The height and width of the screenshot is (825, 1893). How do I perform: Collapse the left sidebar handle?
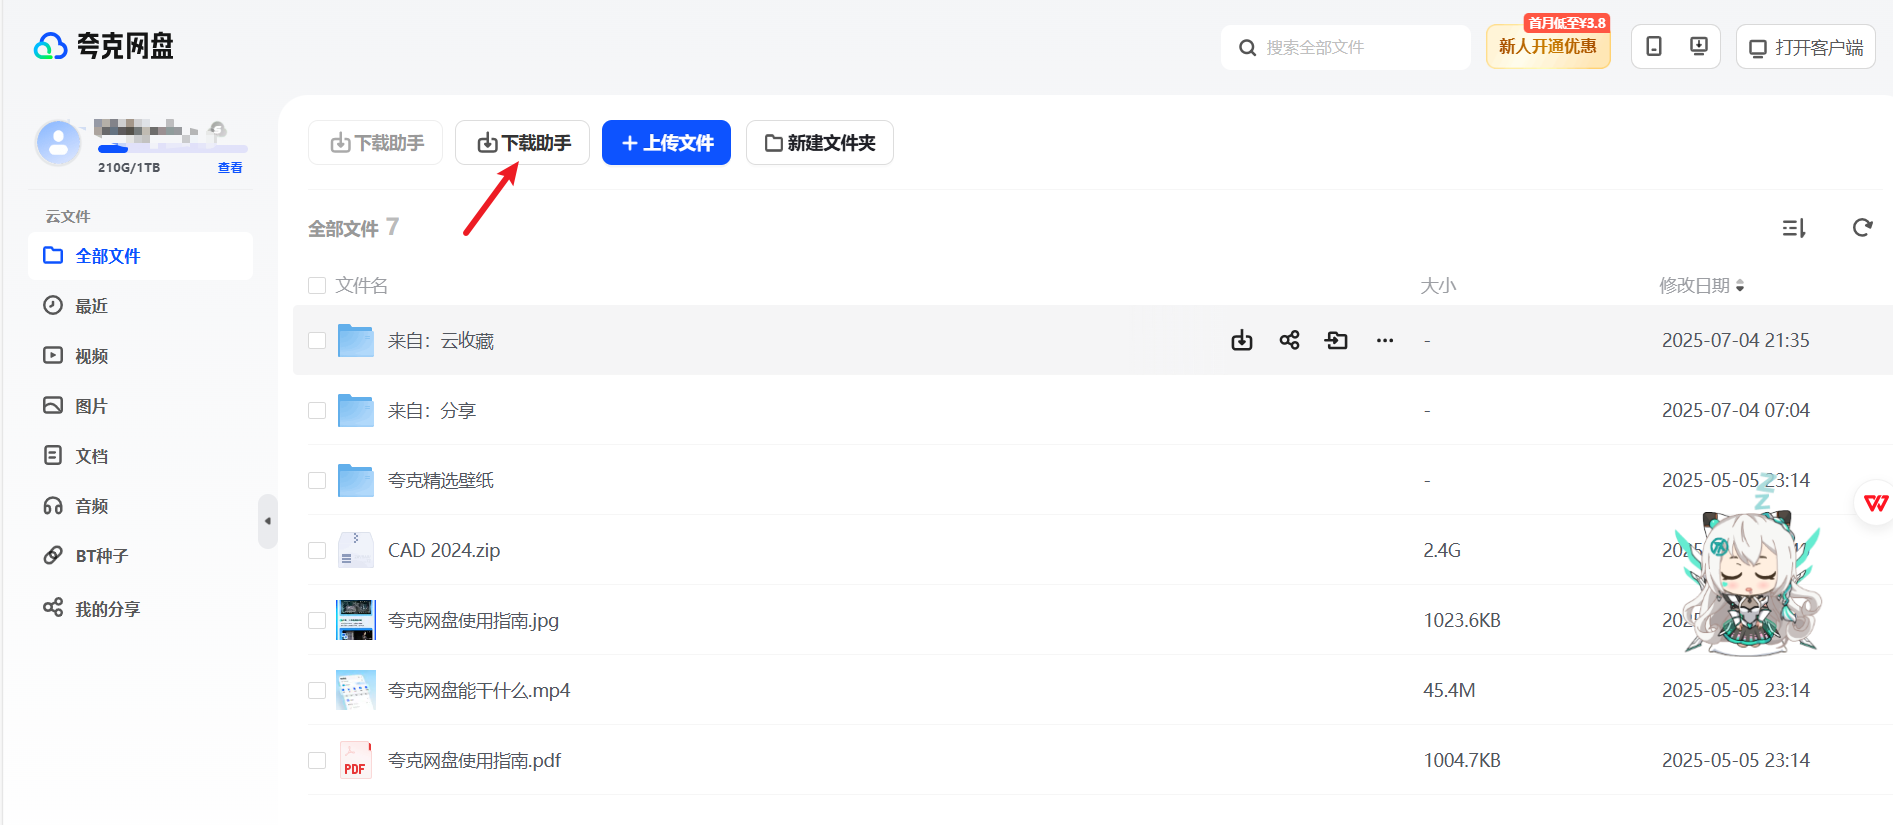tap(267, 521)
